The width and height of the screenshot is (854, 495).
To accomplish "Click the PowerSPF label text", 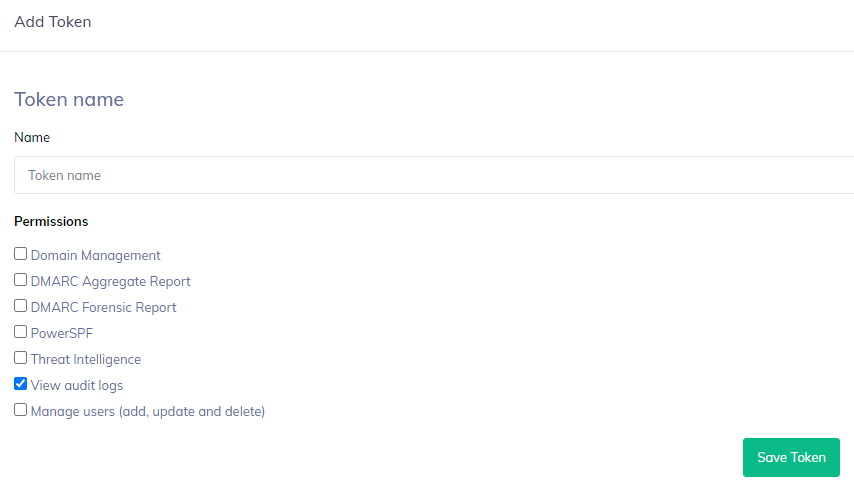I will (x=61, y=334).
